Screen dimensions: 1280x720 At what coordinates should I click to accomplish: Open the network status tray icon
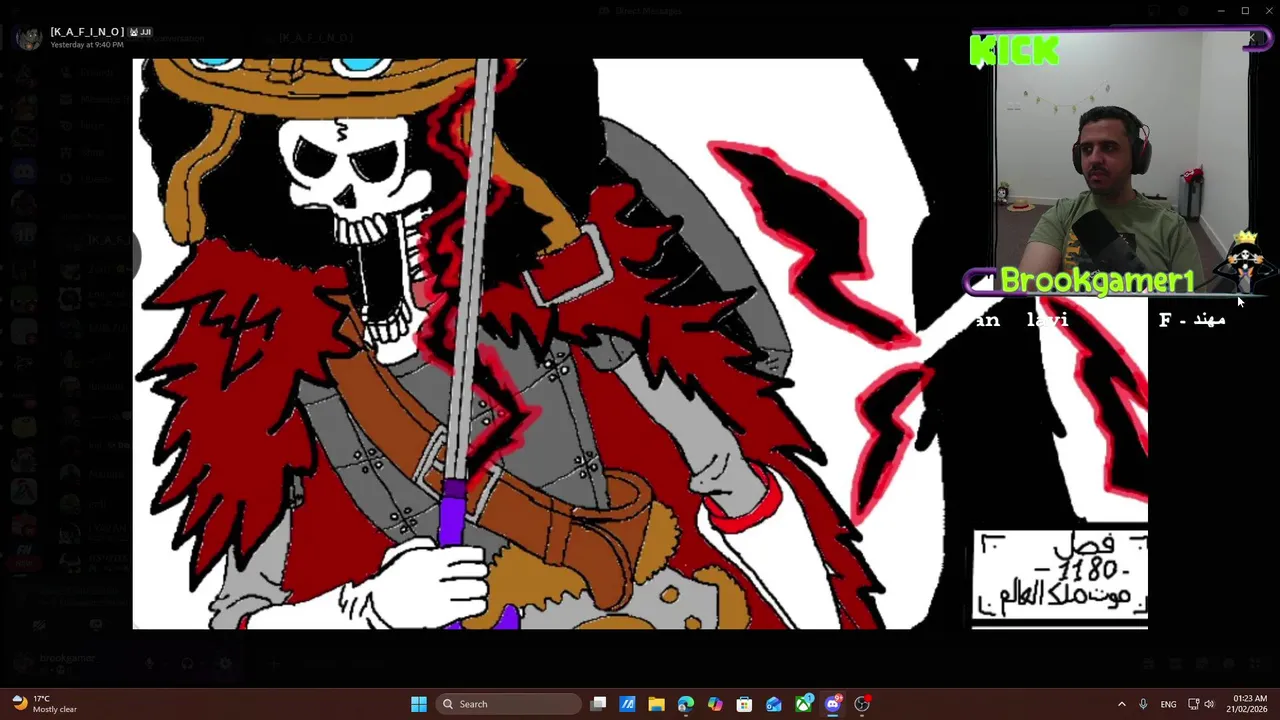(1193, 704)
